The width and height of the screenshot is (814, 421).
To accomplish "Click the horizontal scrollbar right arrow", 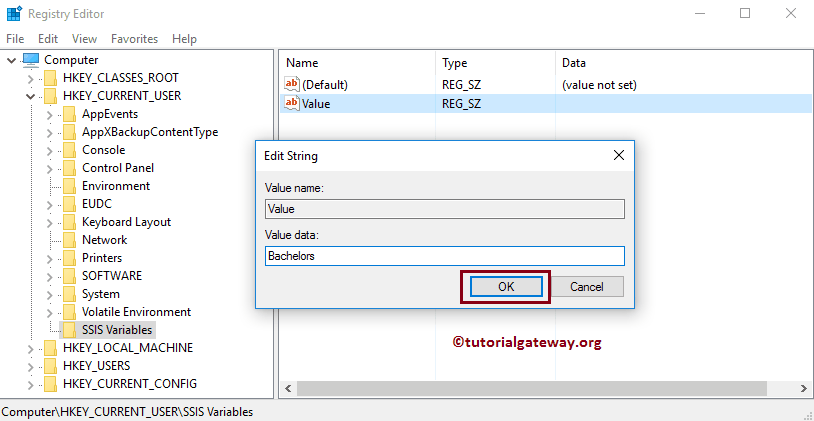I will click(804, 388).
